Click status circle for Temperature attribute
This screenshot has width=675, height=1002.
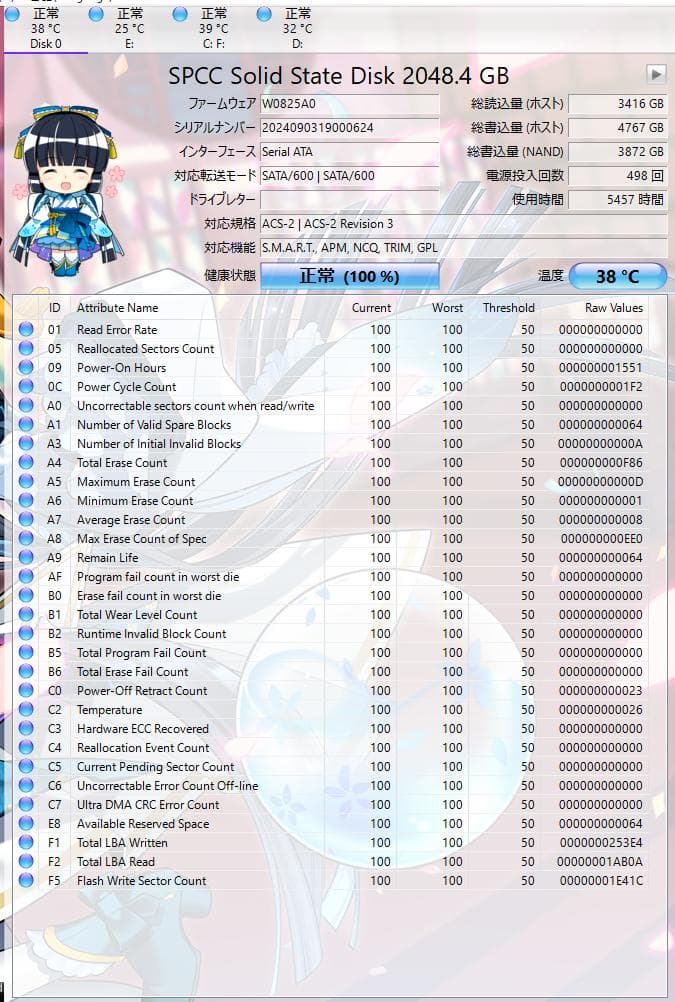(x=26, y=709)
